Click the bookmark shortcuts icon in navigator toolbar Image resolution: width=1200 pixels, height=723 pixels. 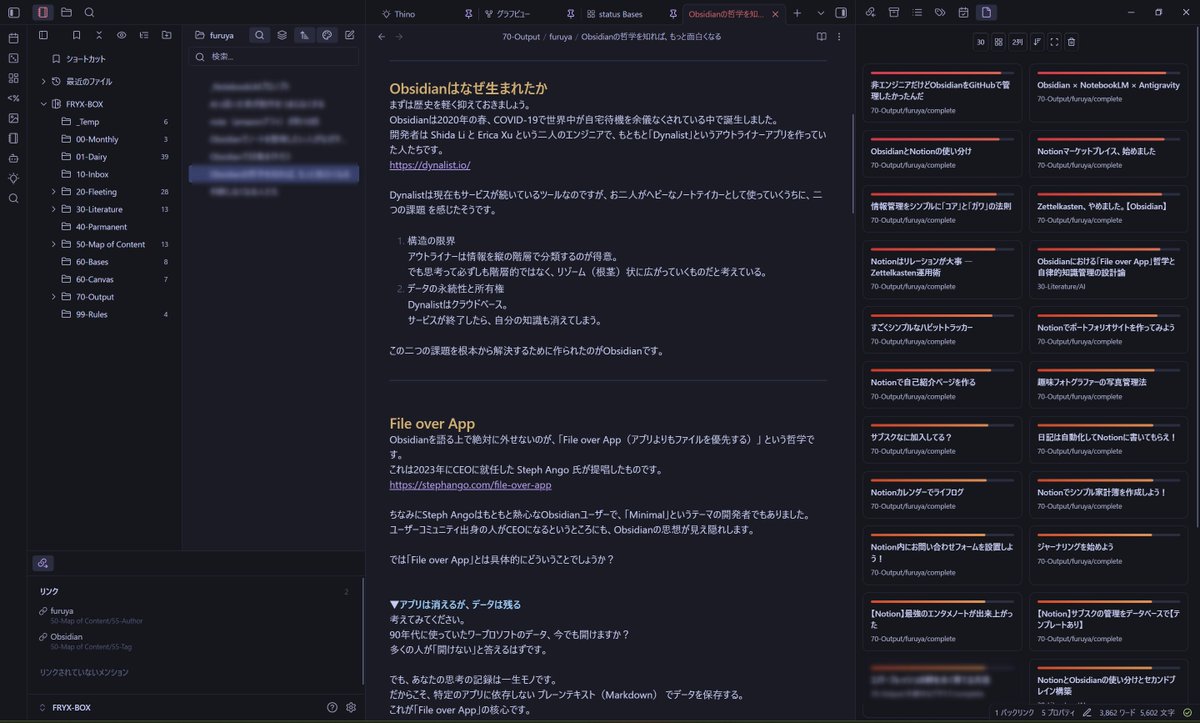(76, 35)
